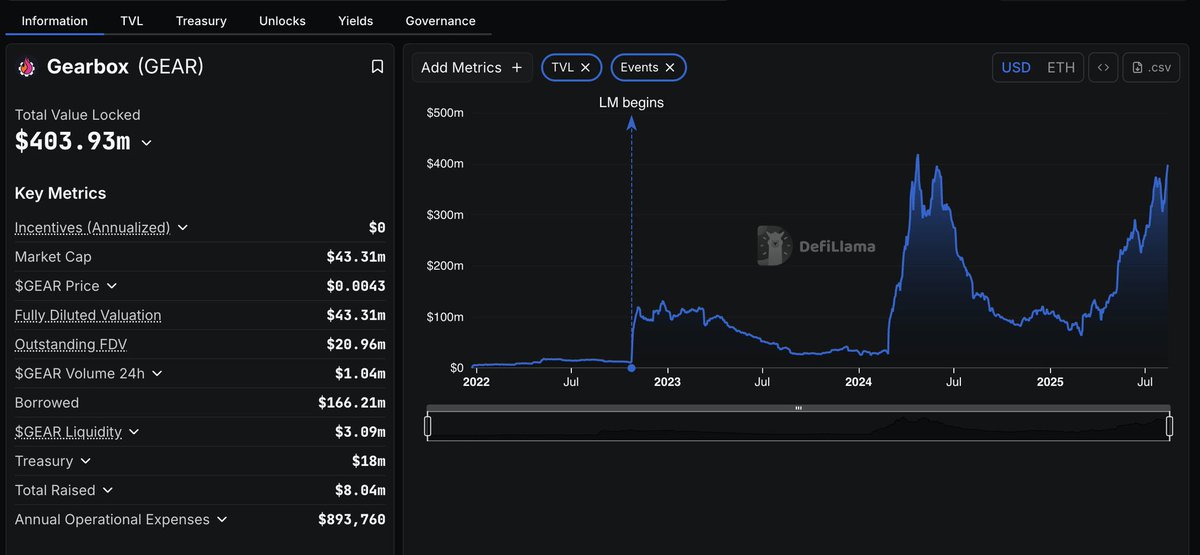Click the $403.93m total value figure
The height and width of the screenshot is (555, 1200).
pyautogui.click(x=73, y=141)
